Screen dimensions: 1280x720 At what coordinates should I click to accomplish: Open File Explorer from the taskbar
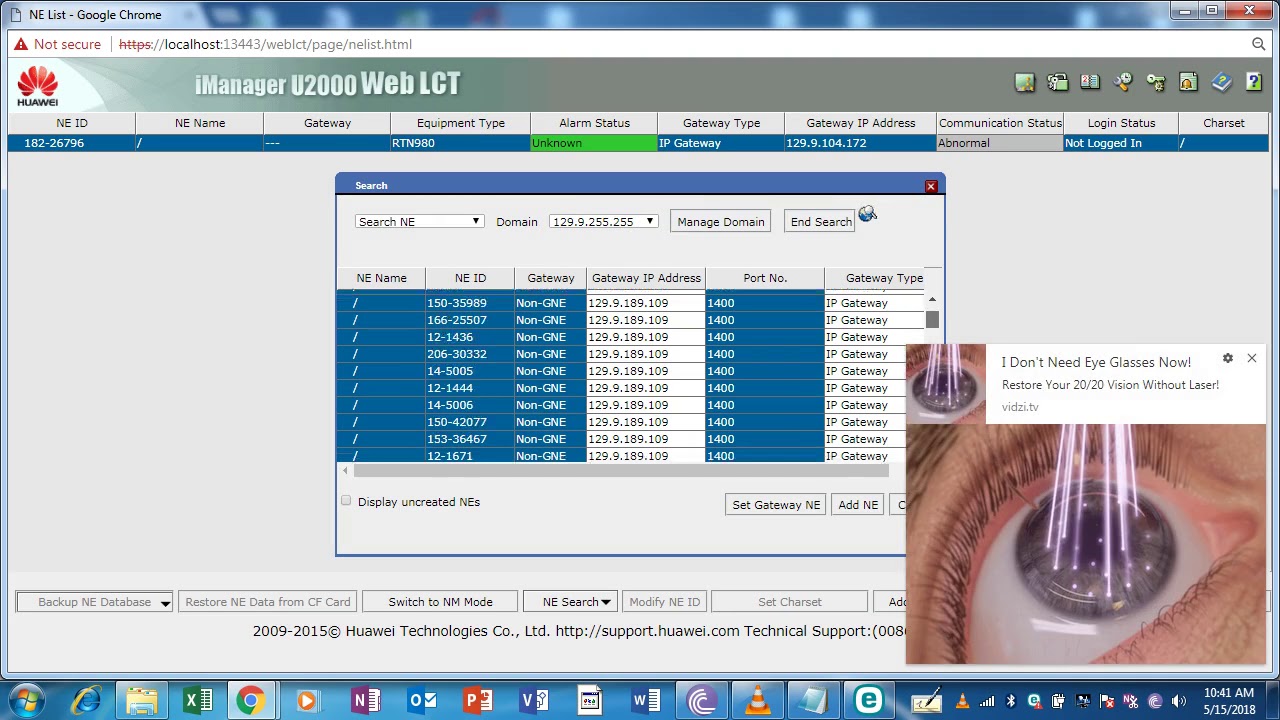[x=142, y=700]
